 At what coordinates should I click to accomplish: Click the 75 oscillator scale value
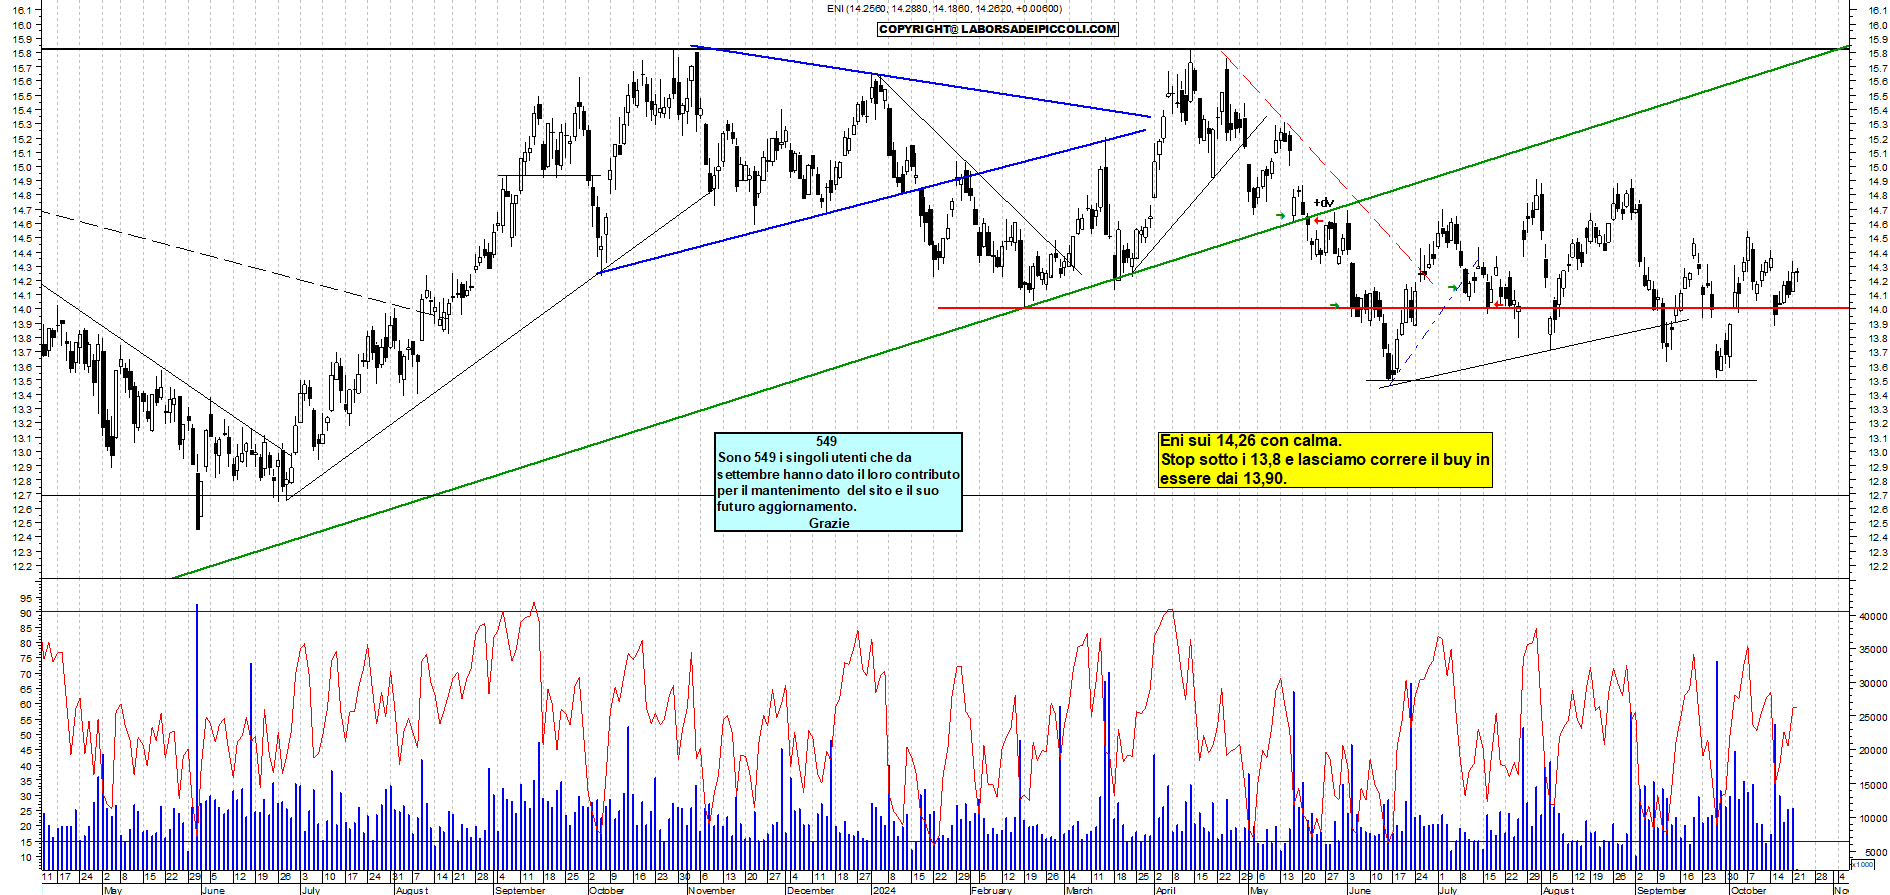(x=26, y=659)
